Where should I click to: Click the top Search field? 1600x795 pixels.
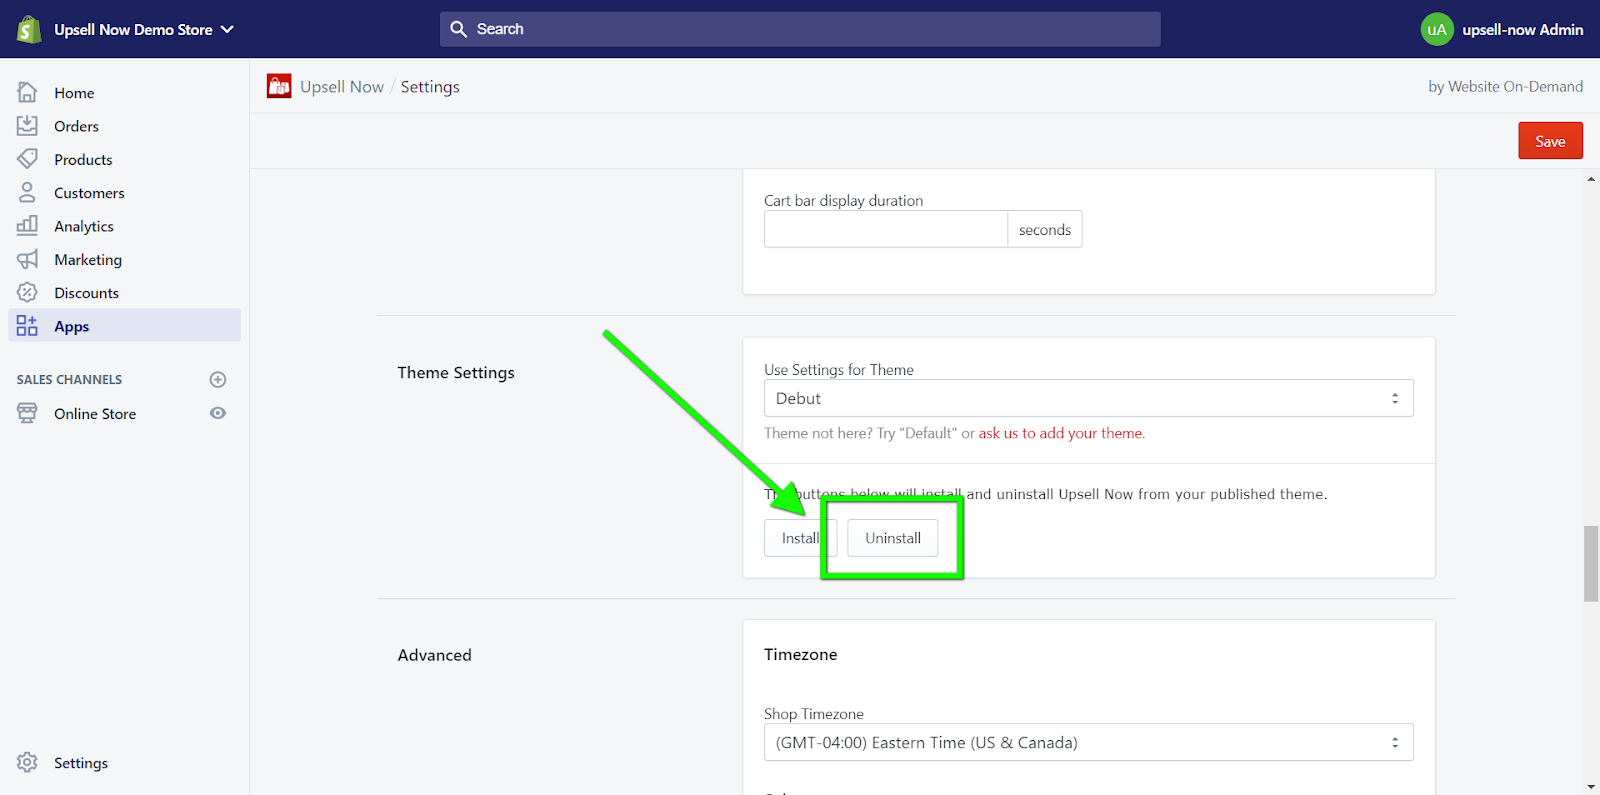pos(800,29)
